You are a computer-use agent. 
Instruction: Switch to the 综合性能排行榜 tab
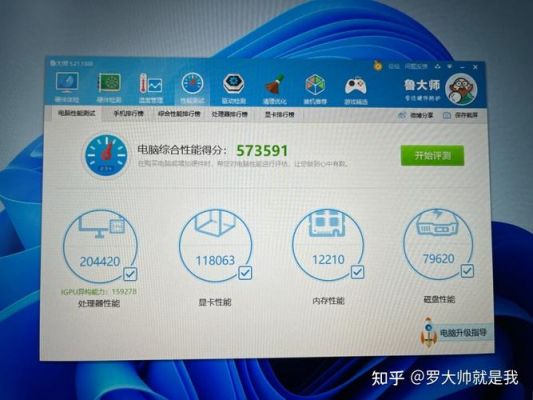pyautogui.click(x=179, y=114)
